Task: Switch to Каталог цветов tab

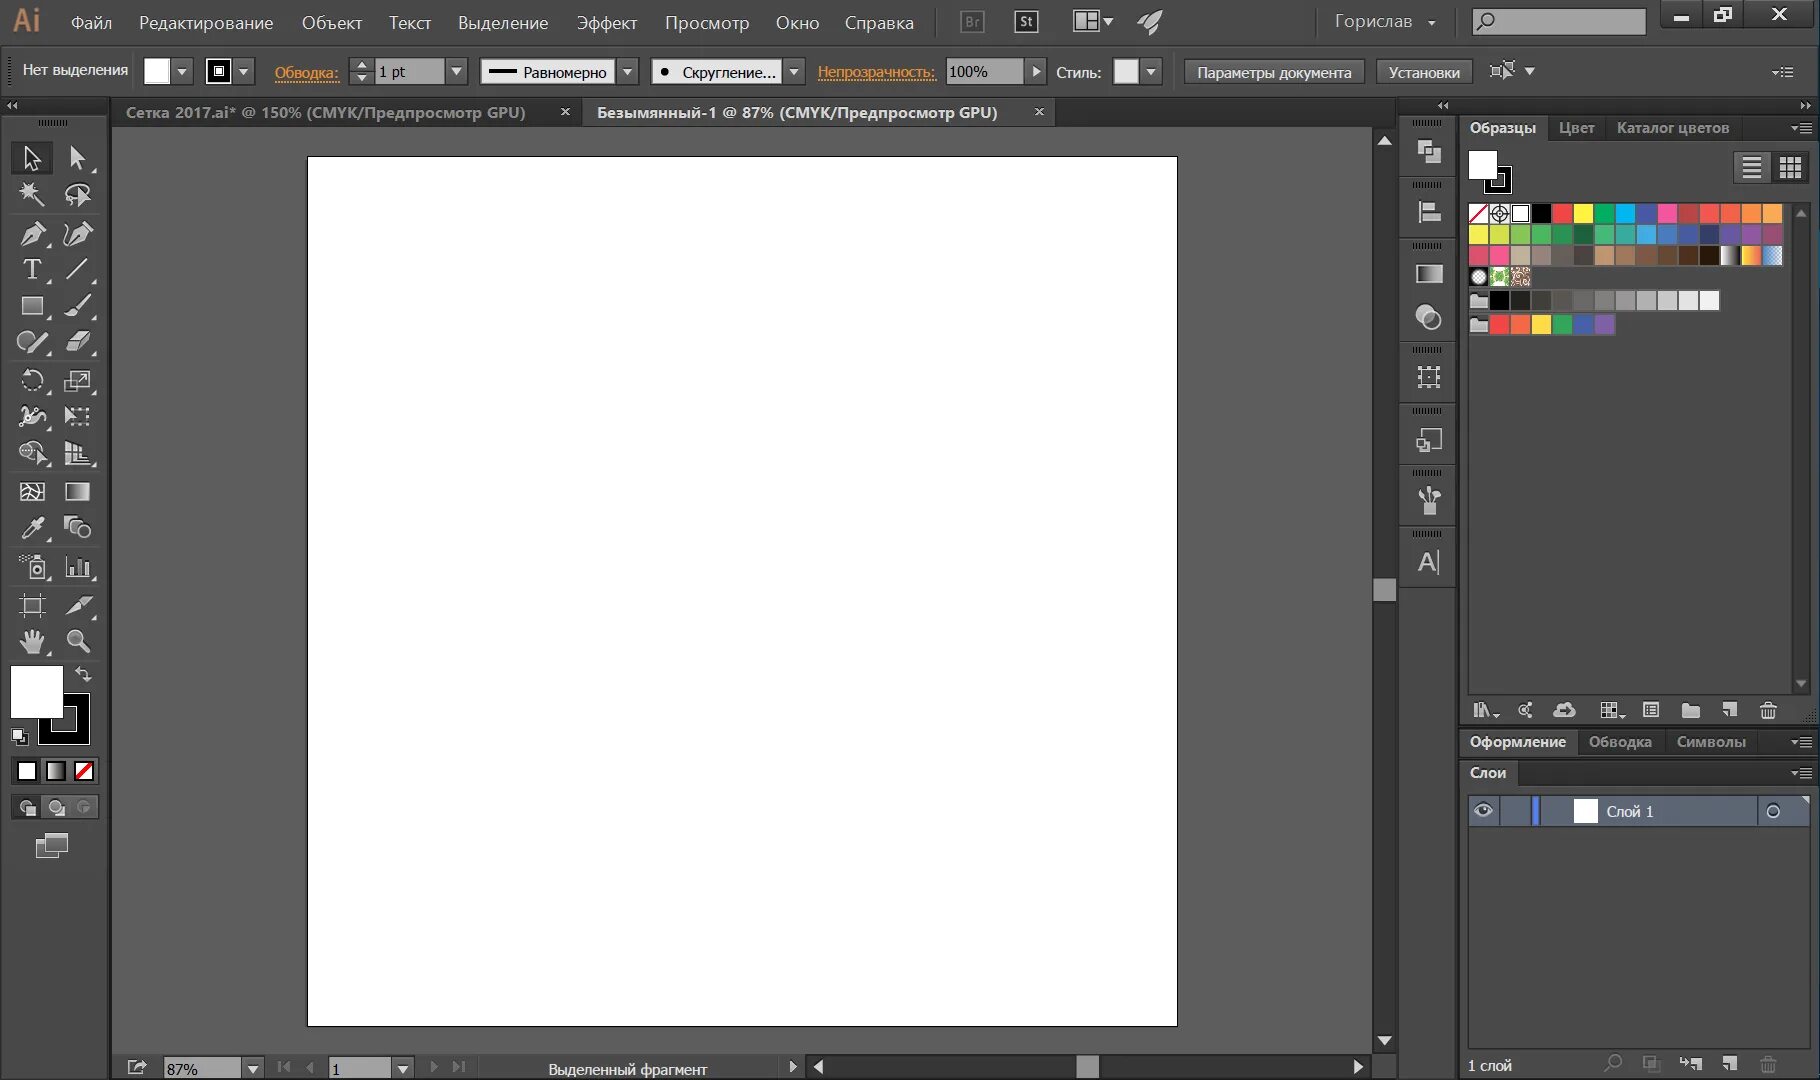Action: 1672,128
